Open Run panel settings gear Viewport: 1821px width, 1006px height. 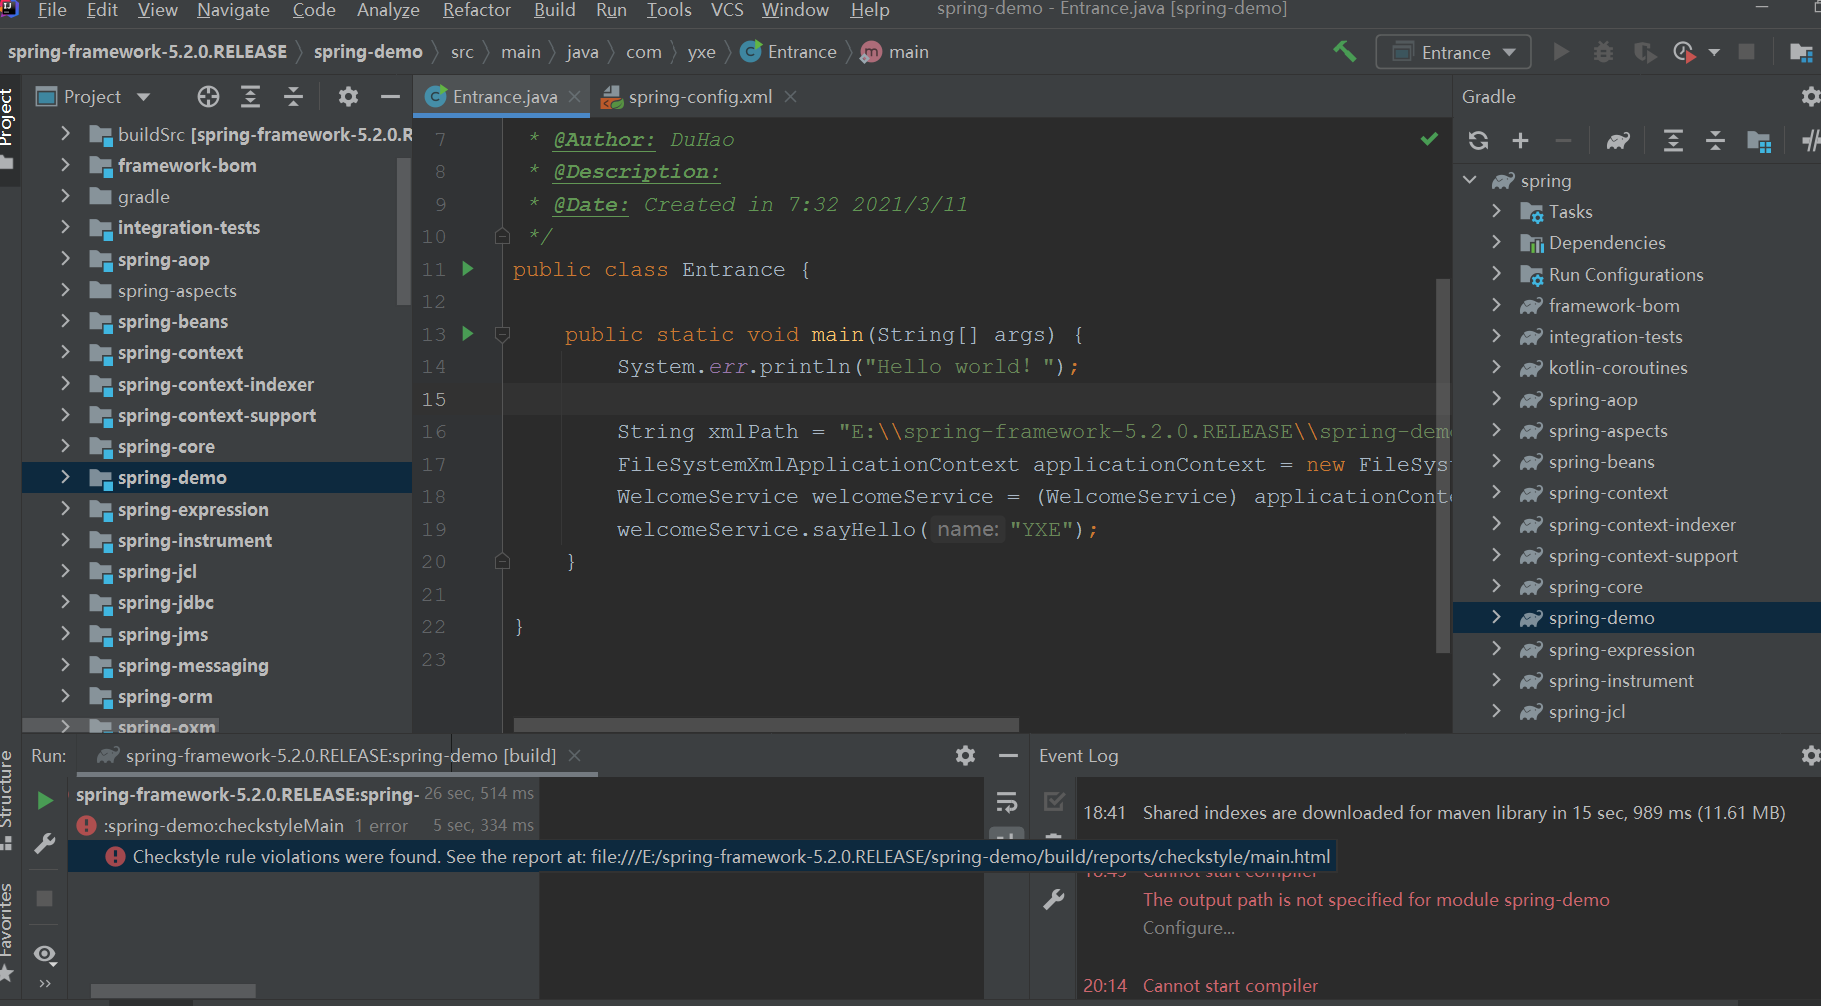[x=965, y=756]
